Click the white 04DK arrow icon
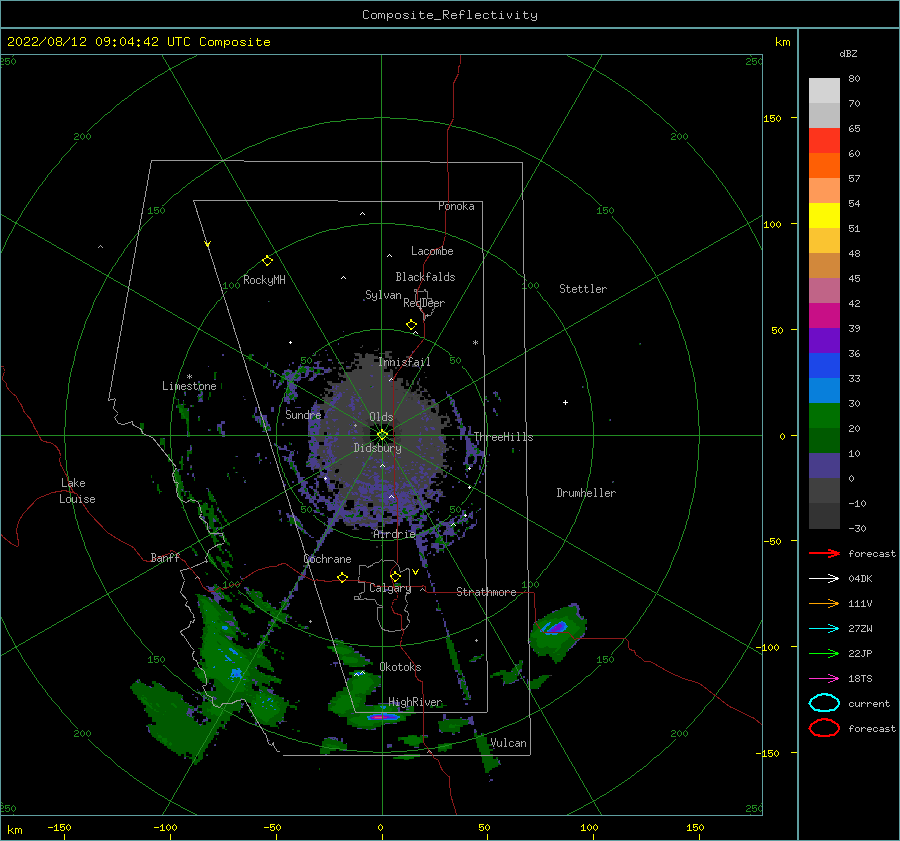The width and height of the screenshot is (900, 841). coord(824,578)
